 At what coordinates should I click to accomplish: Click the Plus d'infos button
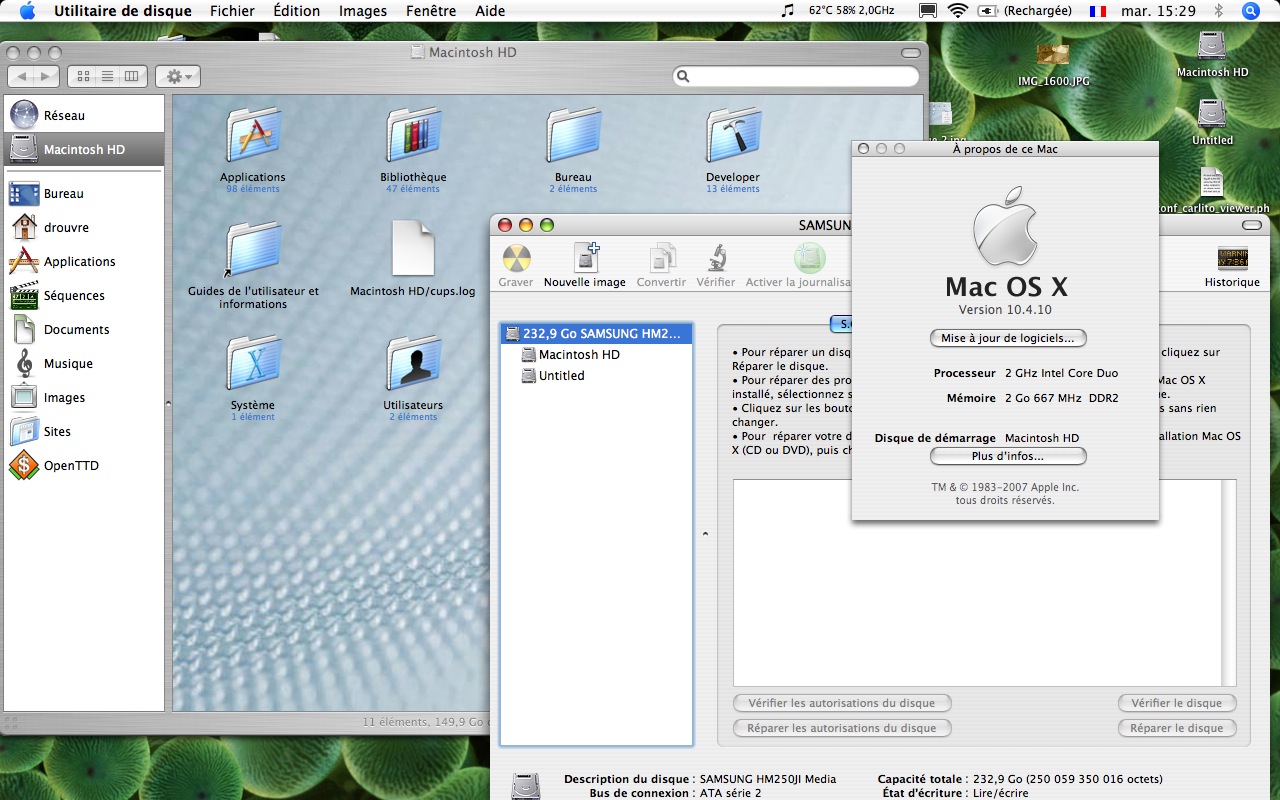[x=1008, y=456]
